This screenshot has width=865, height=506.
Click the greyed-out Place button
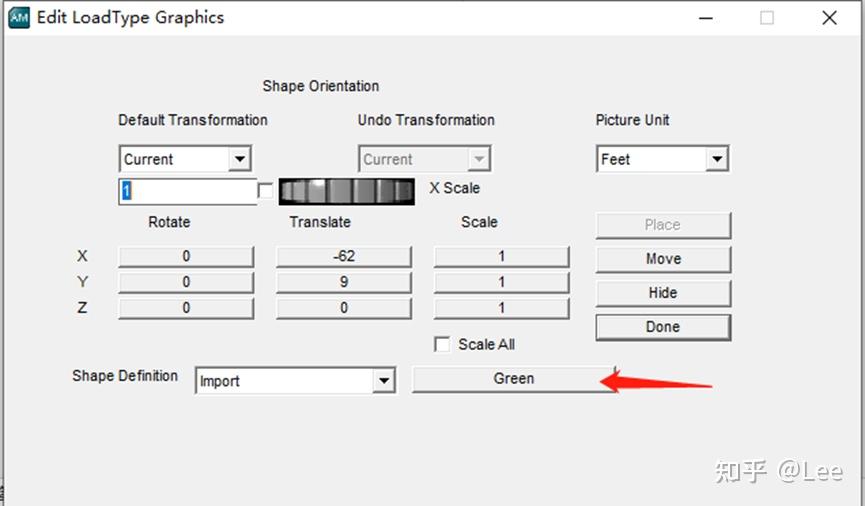tap(663, 225)
